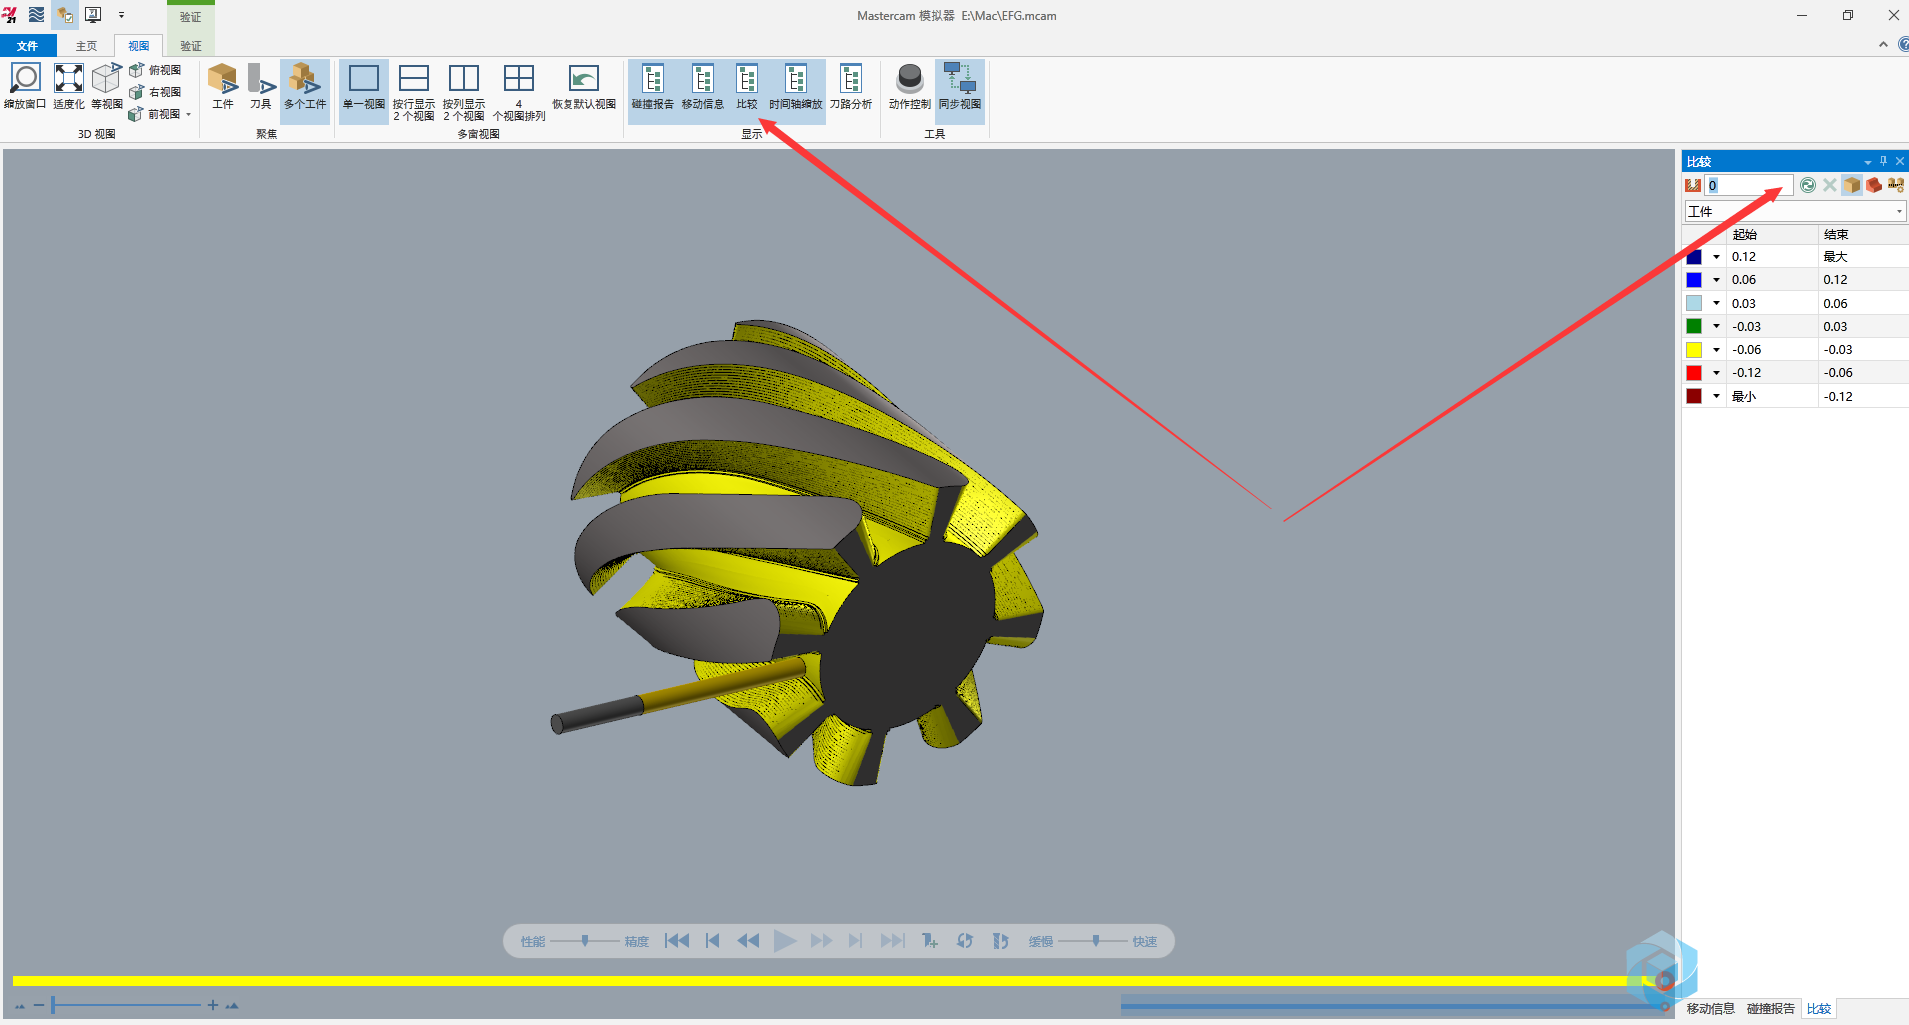Viewport: 1909px width, 1025px height.
Task: Click the yellow color swatch
Action: pos(1694,350)
